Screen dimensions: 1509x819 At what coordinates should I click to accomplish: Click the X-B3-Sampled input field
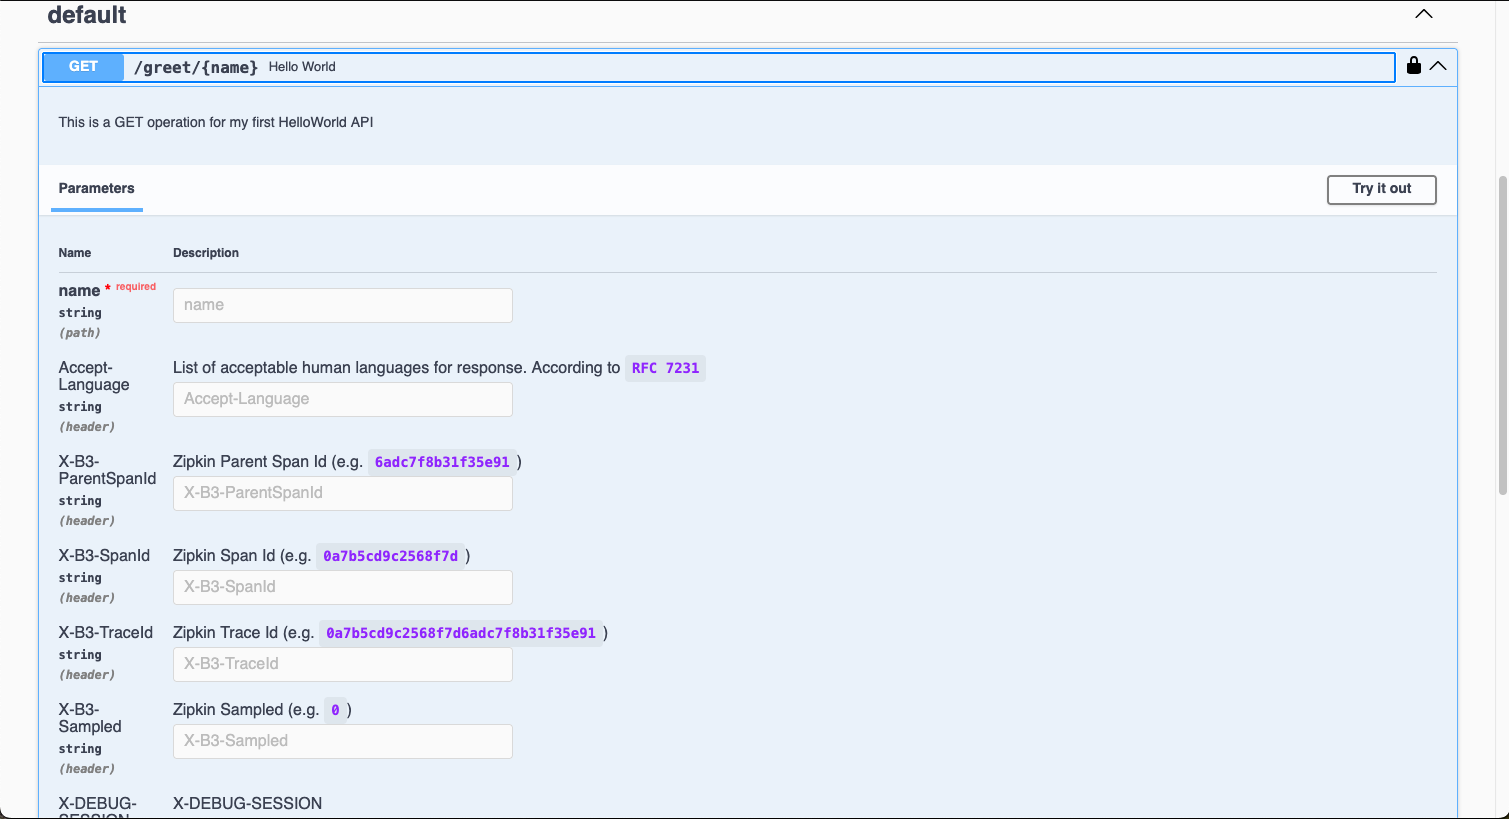(342, 741)
